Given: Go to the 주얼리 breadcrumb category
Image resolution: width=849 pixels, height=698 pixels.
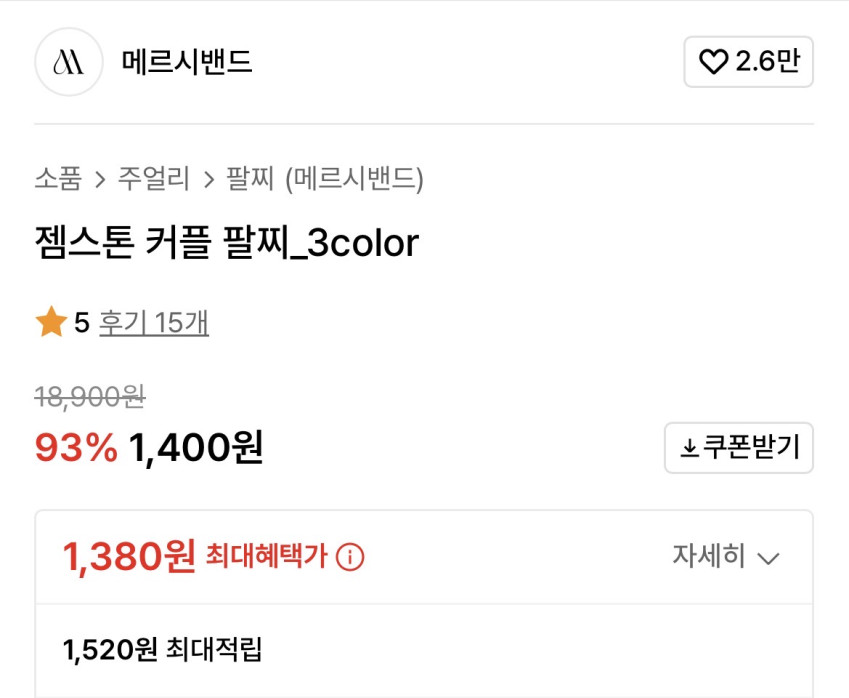Looking at the screenshot, I should (153, 180).
